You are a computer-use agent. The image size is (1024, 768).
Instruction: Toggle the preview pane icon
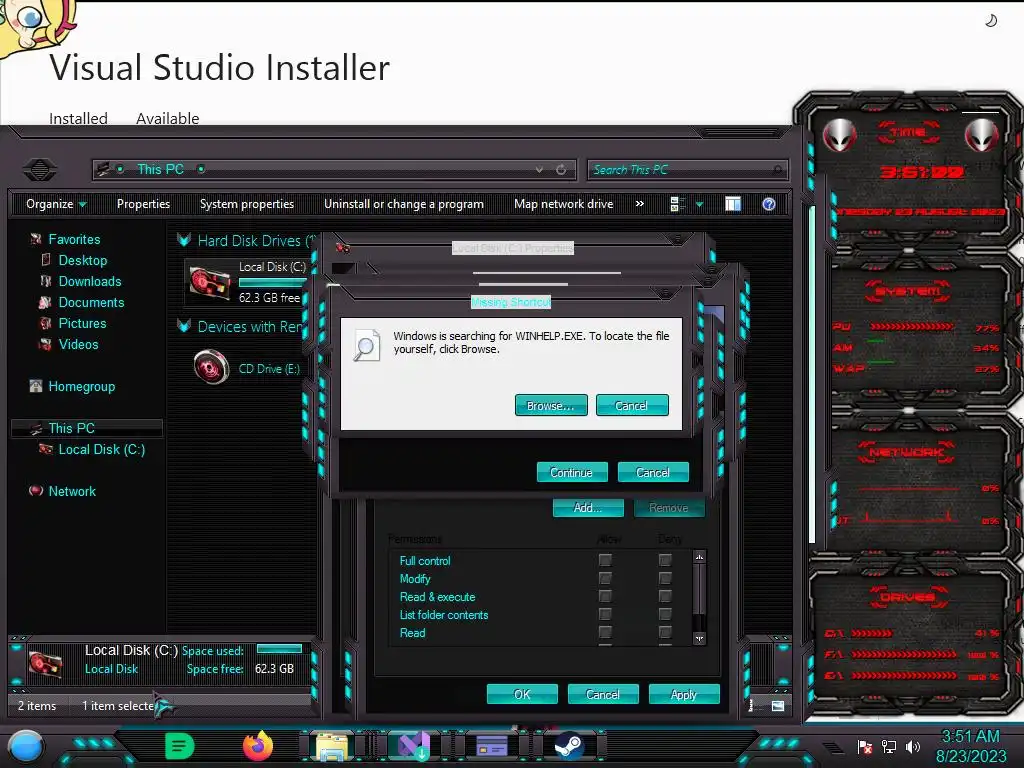[733, 204]
